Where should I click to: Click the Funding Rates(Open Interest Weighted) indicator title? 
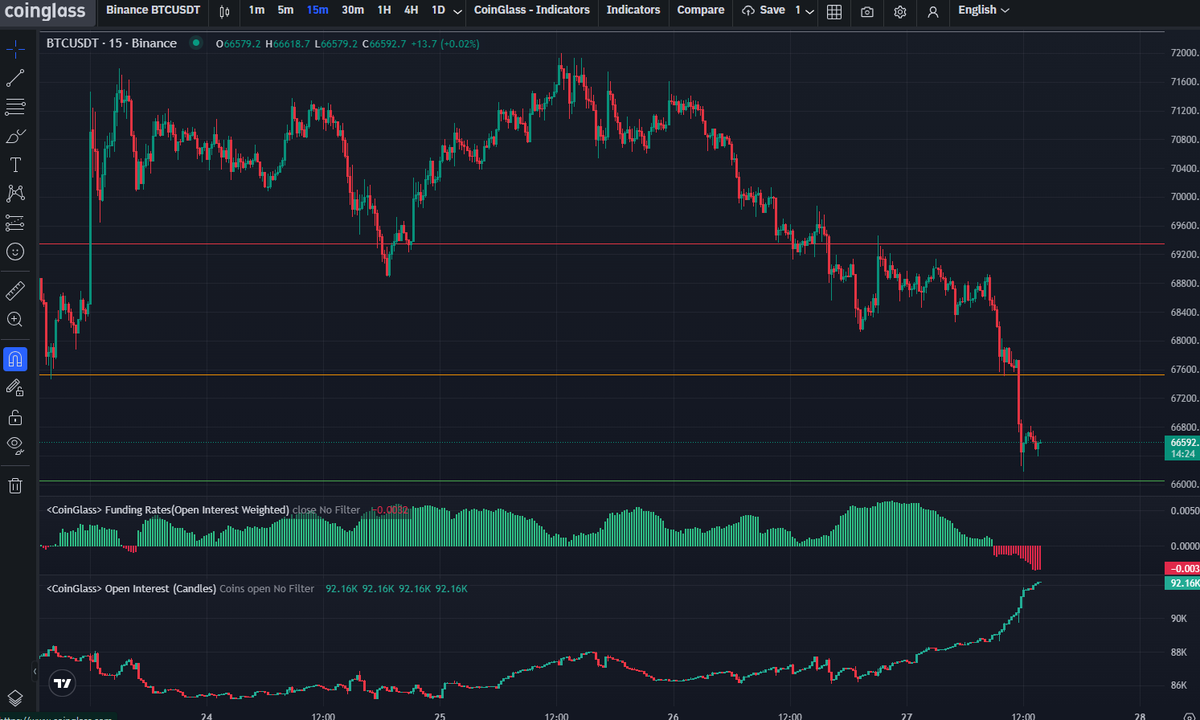tap(168, 510)
